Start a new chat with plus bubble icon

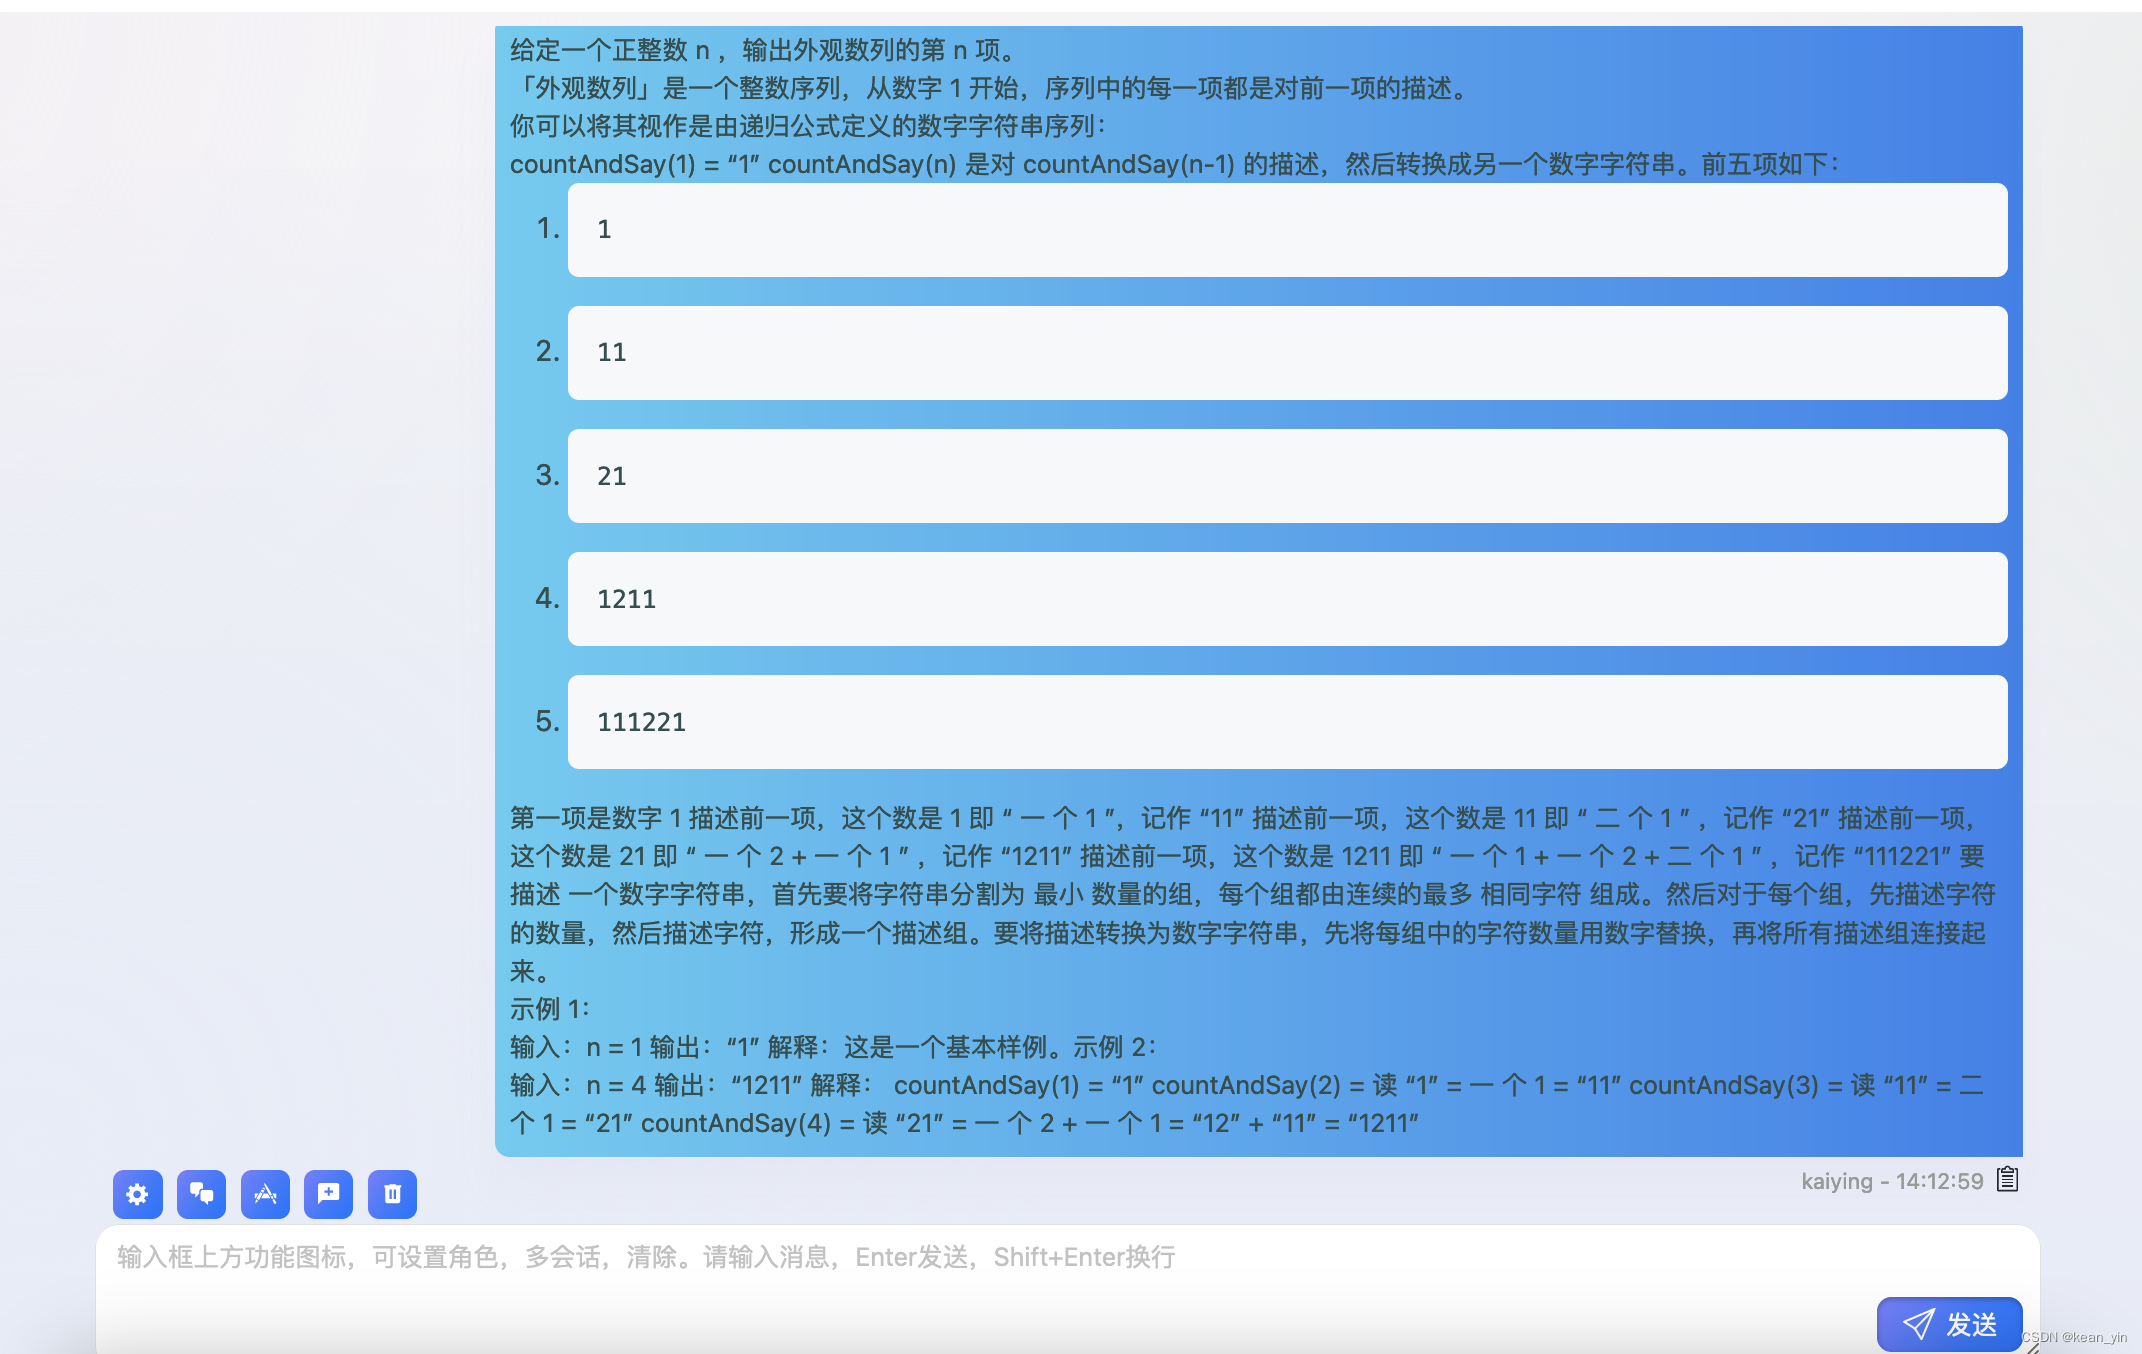point(329,1194)
